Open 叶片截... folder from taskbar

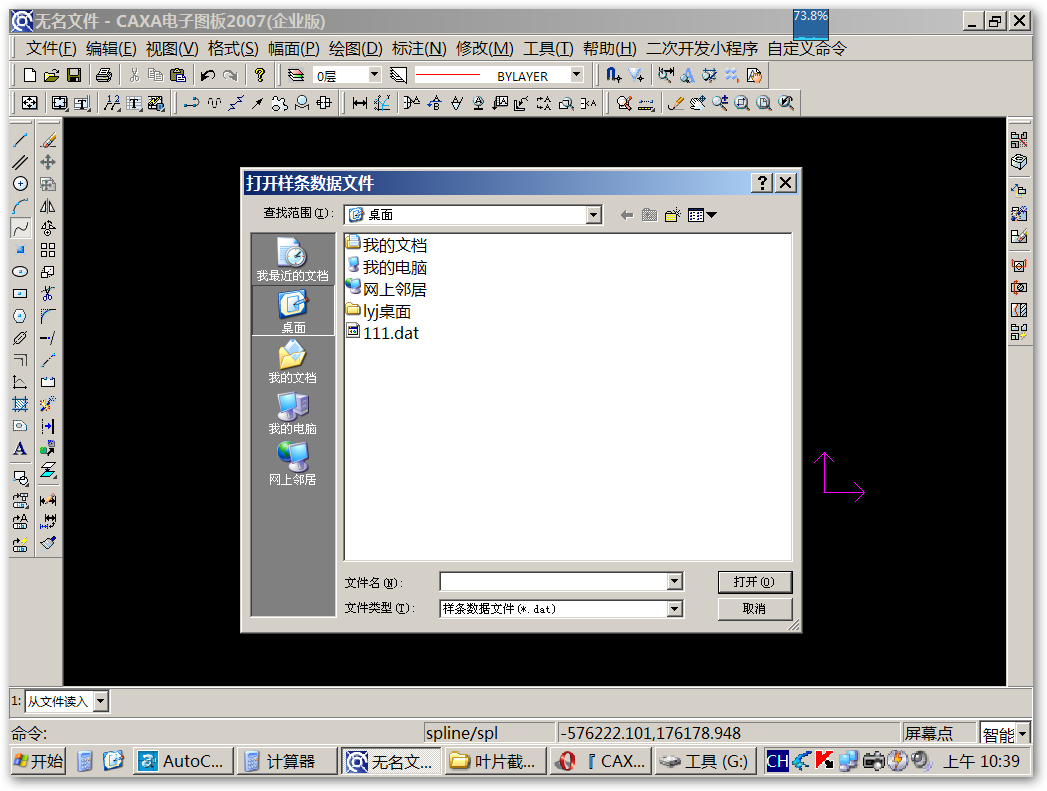(495, 761)
